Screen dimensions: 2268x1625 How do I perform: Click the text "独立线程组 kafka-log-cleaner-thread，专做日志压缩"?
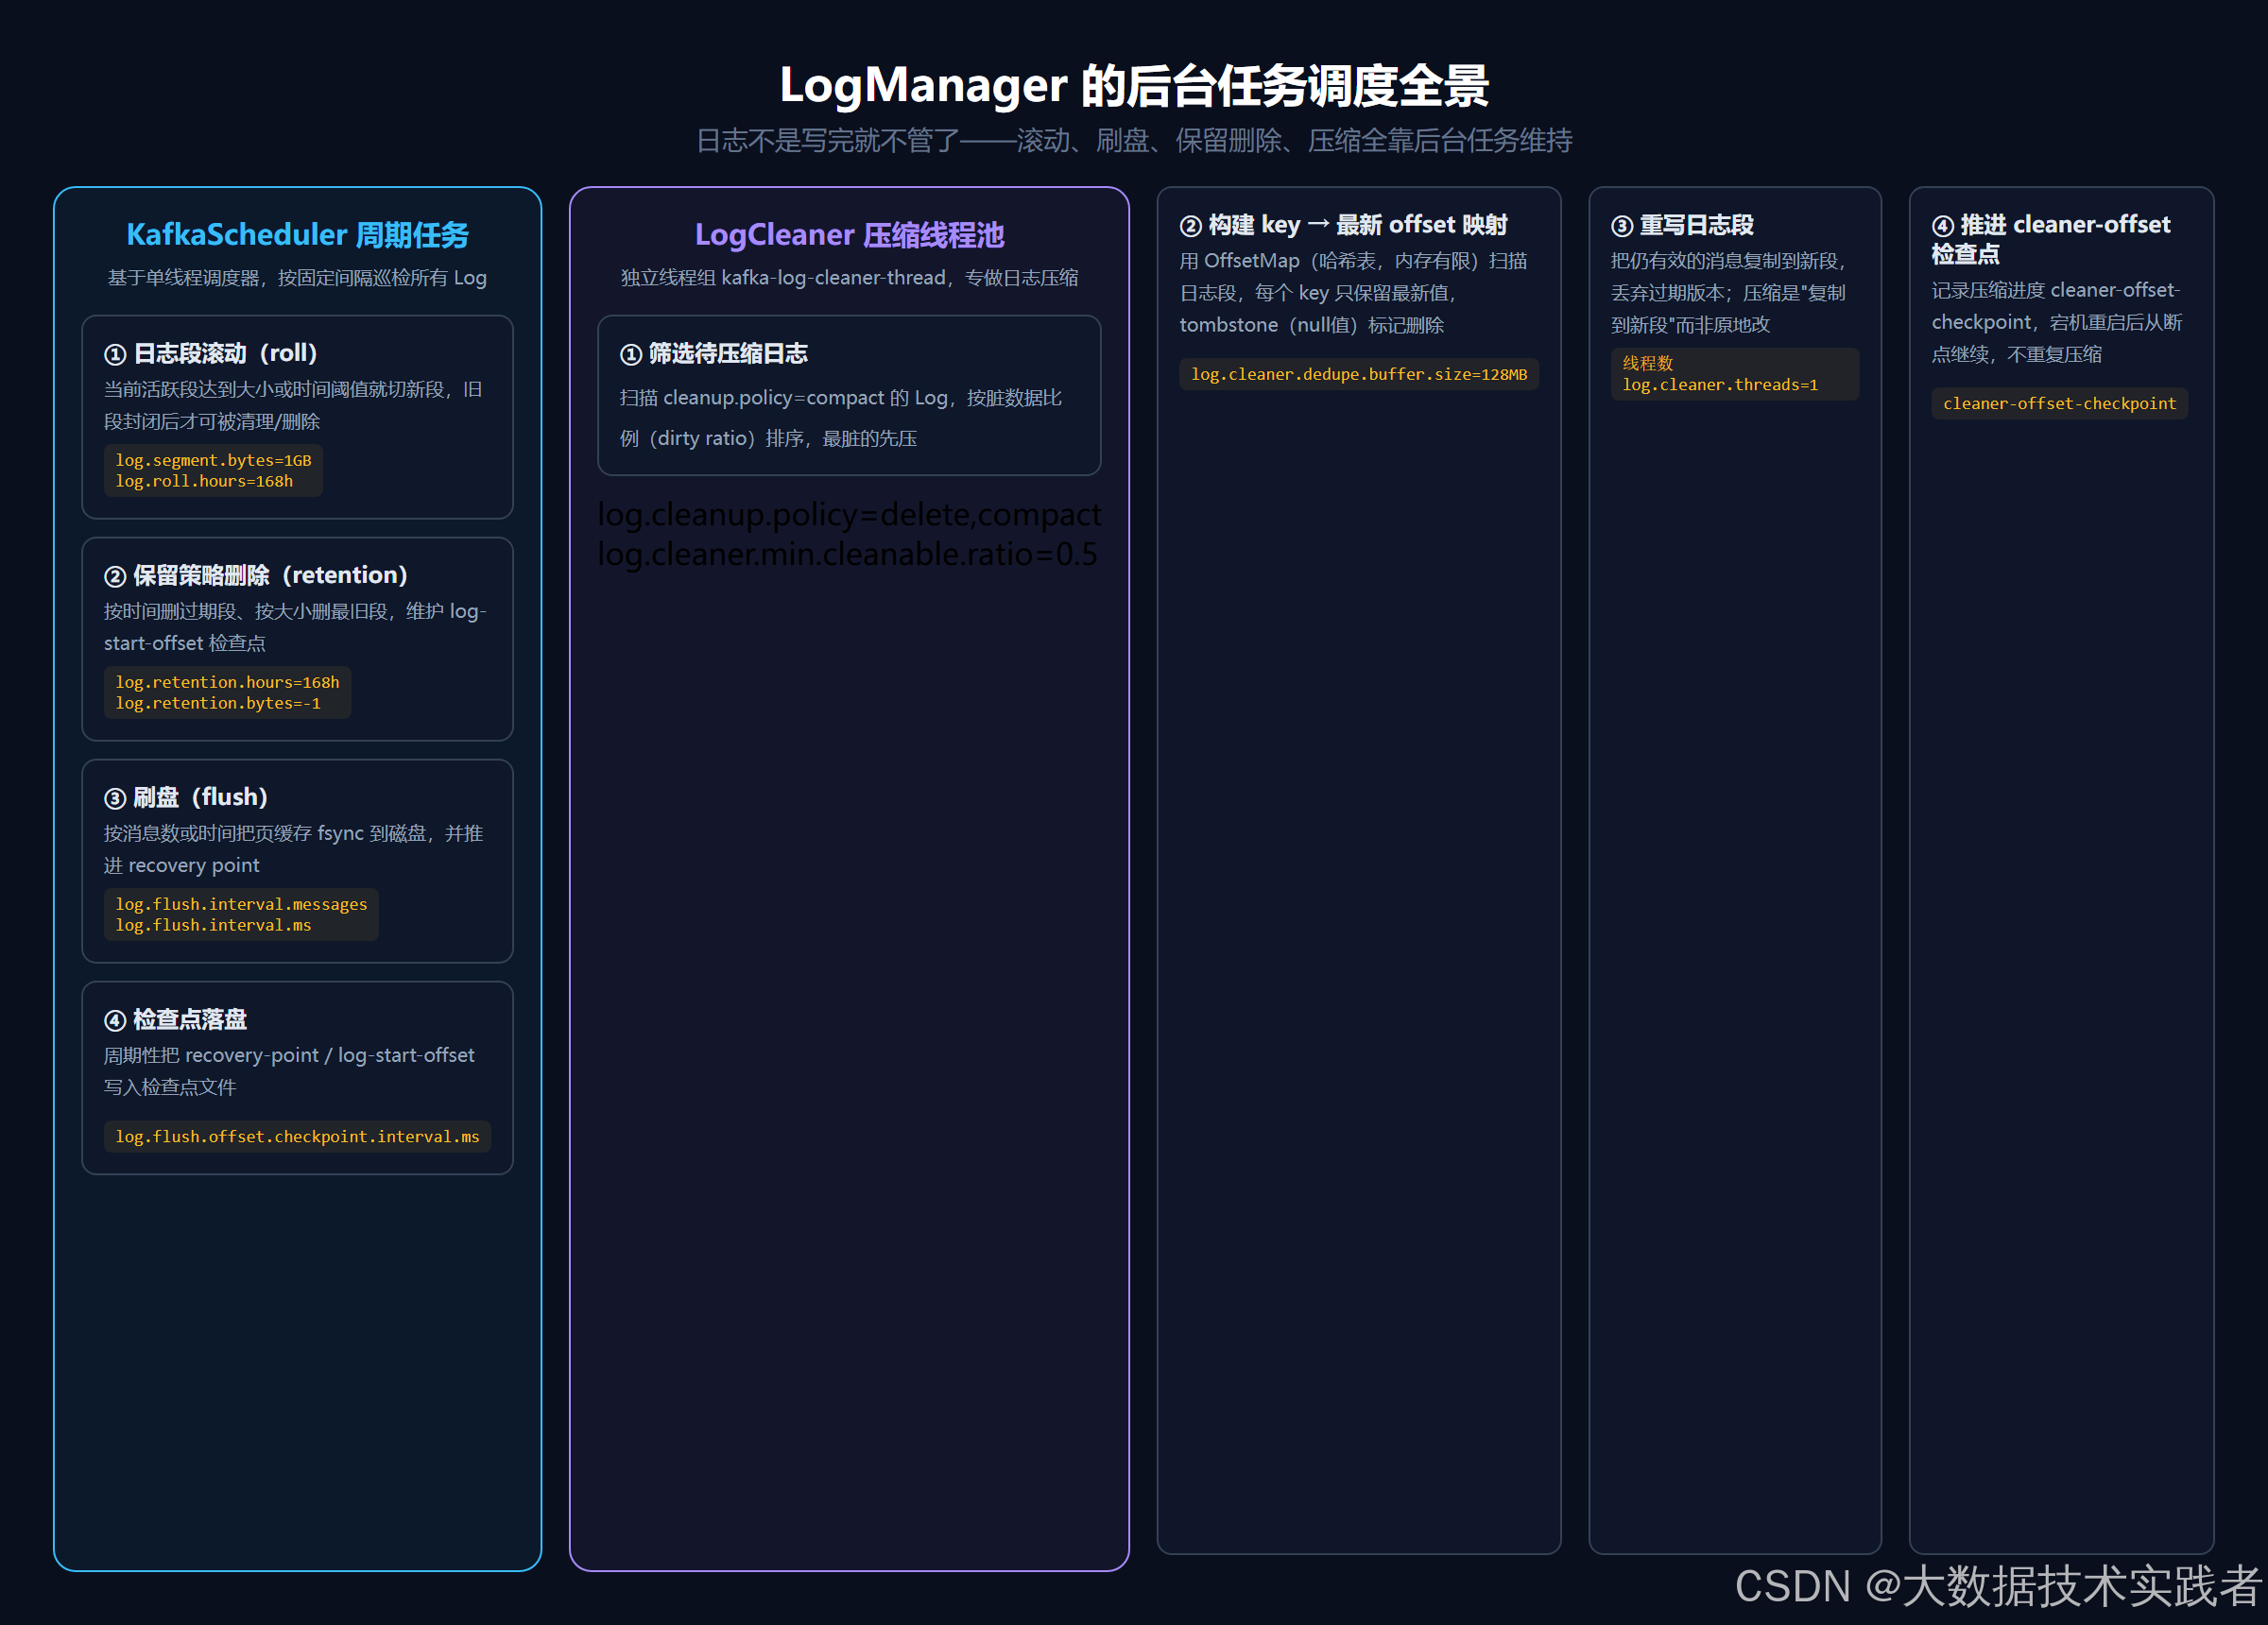click(x=849, y=278)
